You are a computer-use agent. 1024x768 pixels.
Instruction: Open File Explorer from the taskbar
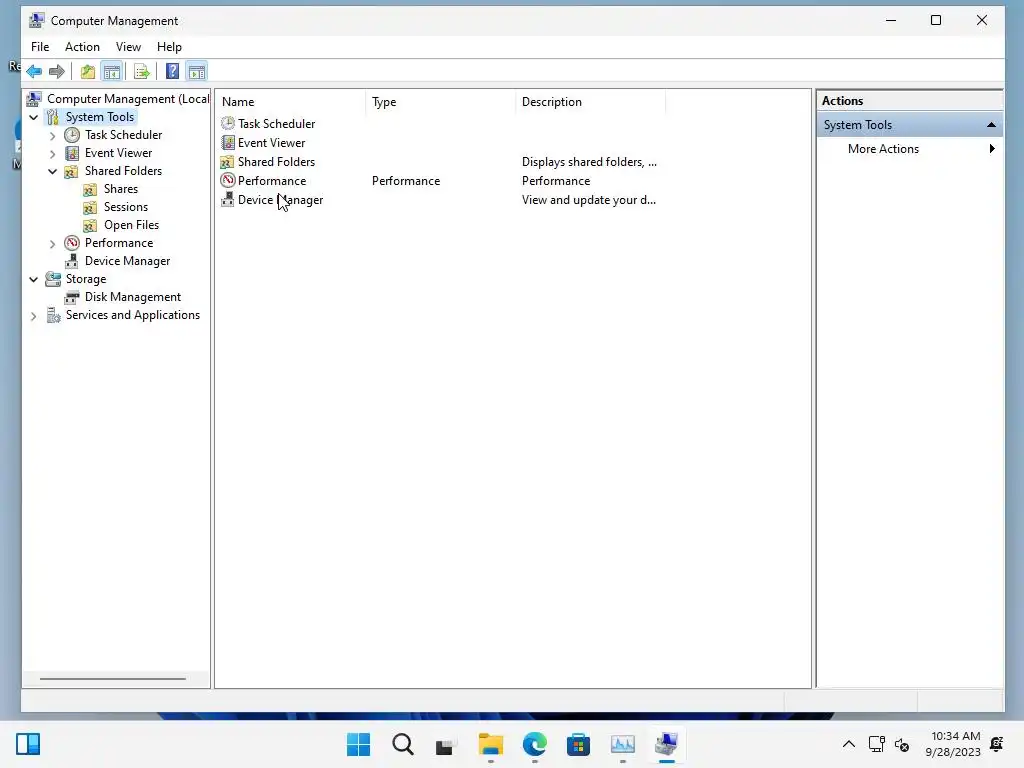pyautogui.click(x=490, y=744)
